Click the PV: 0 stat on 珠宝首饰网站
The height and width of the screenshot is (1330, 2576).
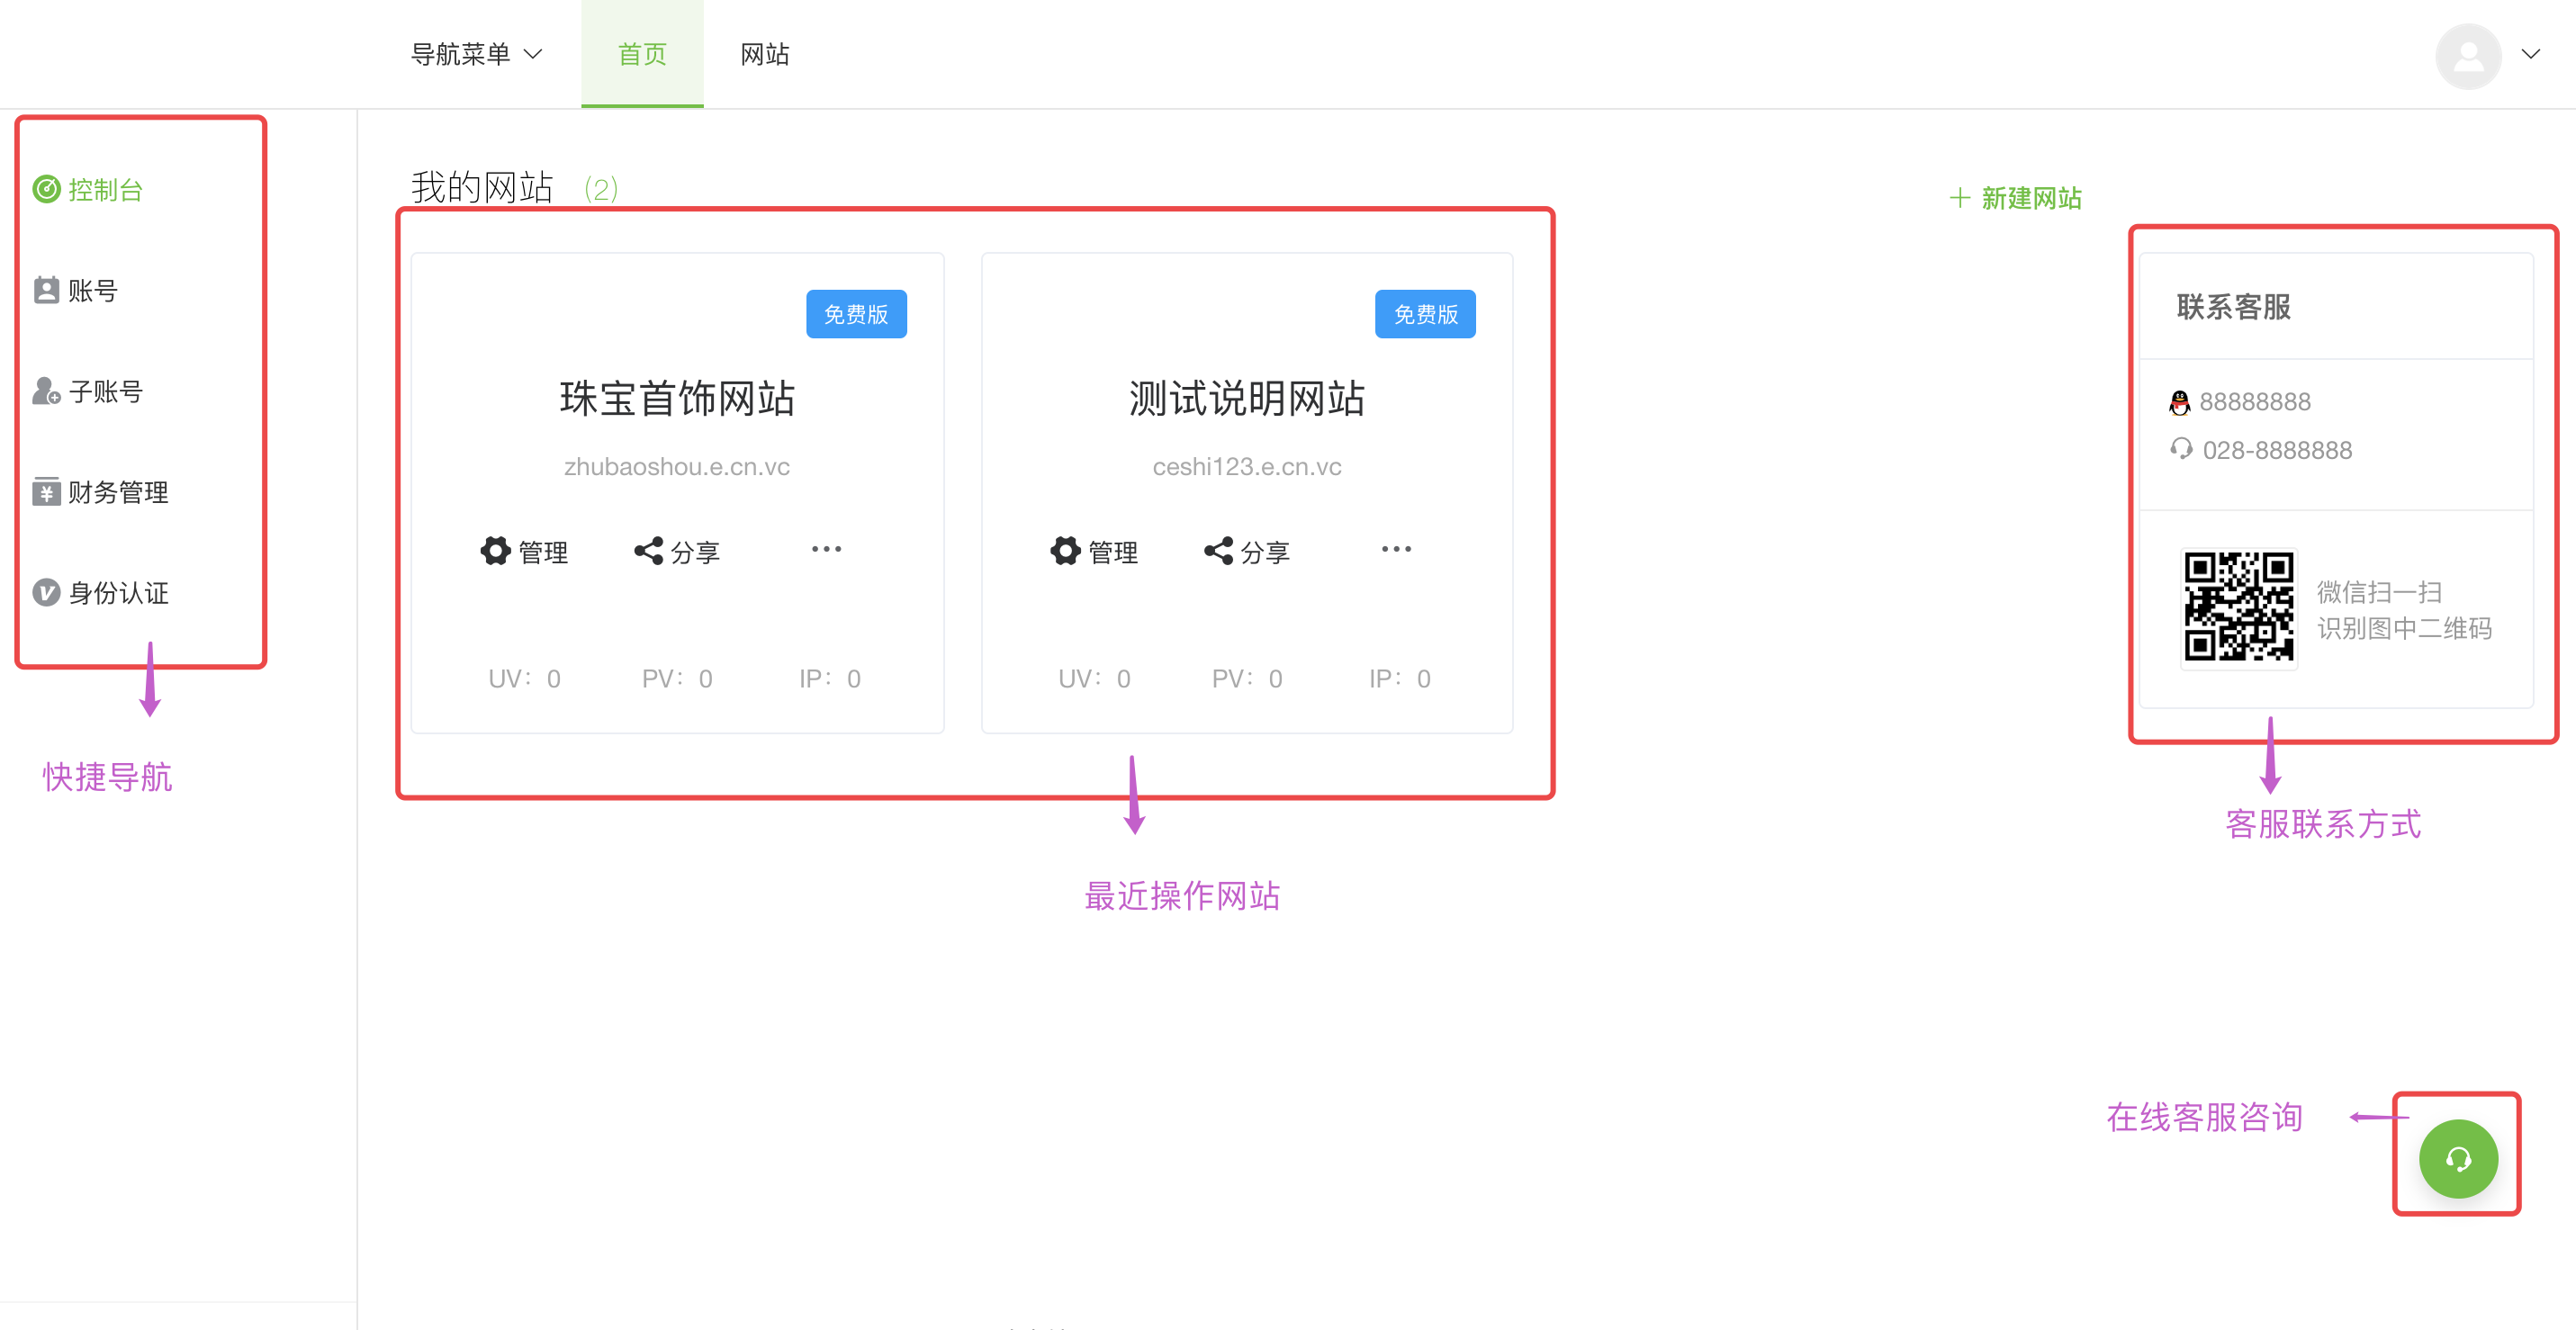click(677, 679)
